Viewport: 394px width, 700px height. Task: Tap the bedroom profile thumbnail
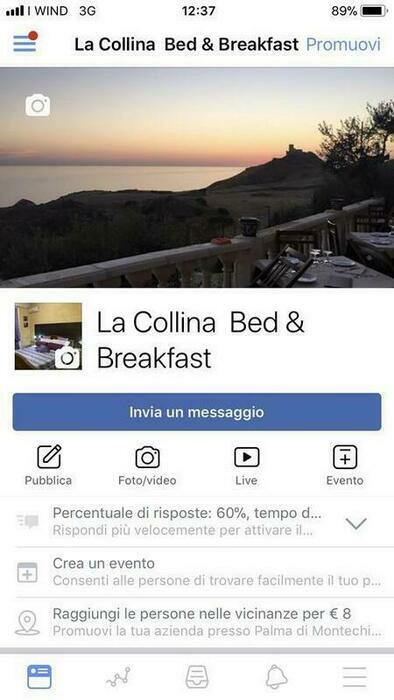click(48, 336)
